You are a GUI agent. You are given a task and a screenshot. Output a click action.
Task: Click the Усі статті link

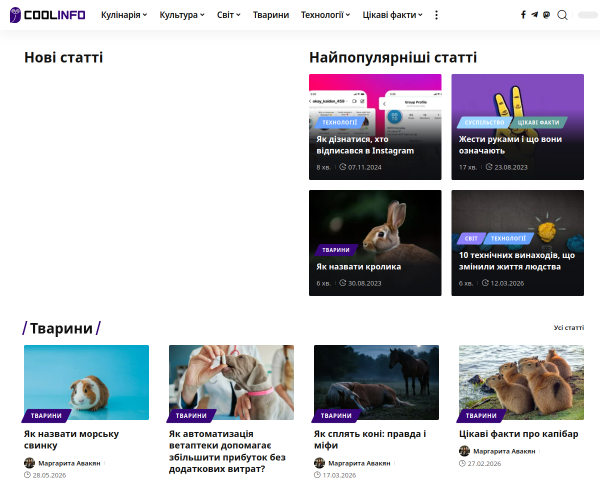point(569,328)
